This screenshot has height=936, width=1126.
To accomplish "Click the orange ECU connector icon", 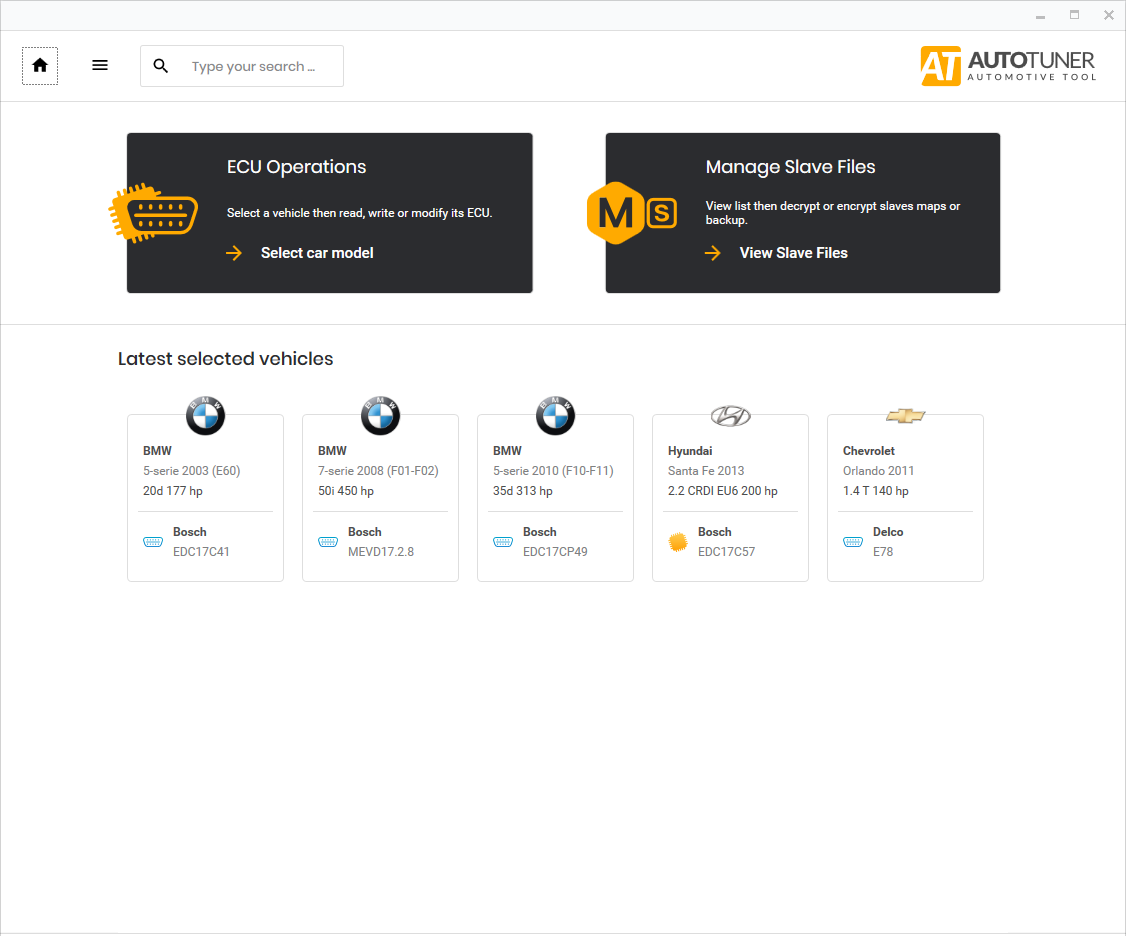I will point(153,213).
